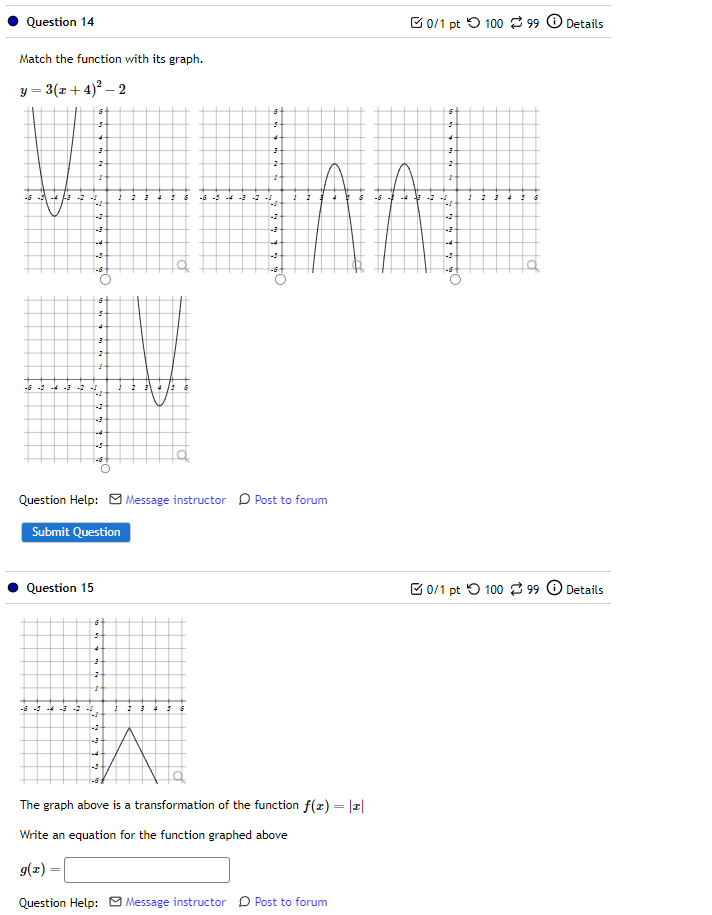Click the Question 14 header
Viewport: 712px width, 915px height.
click(x=60, y=21)
